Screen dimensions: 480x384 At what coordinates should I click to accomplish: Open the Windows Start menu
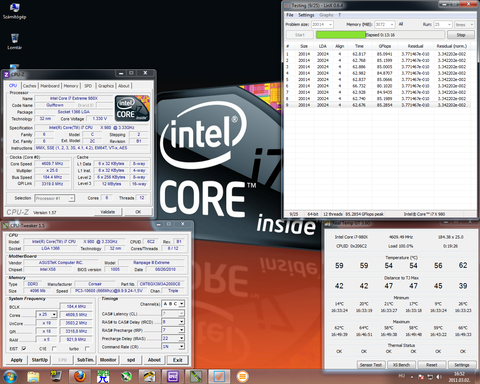coord(10,377)
